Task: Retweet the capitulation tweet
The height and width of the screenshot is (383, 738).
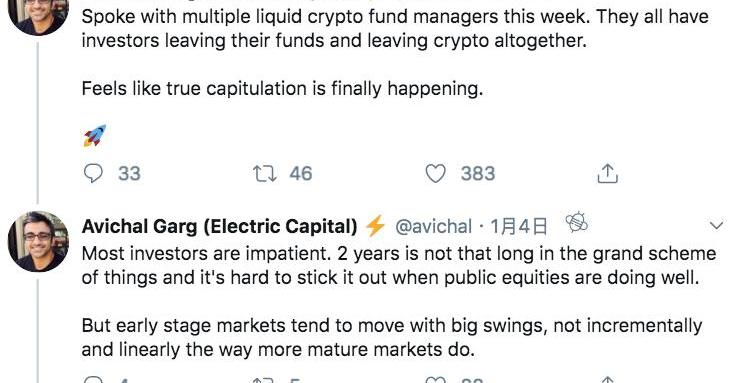Action: [265, 173]
